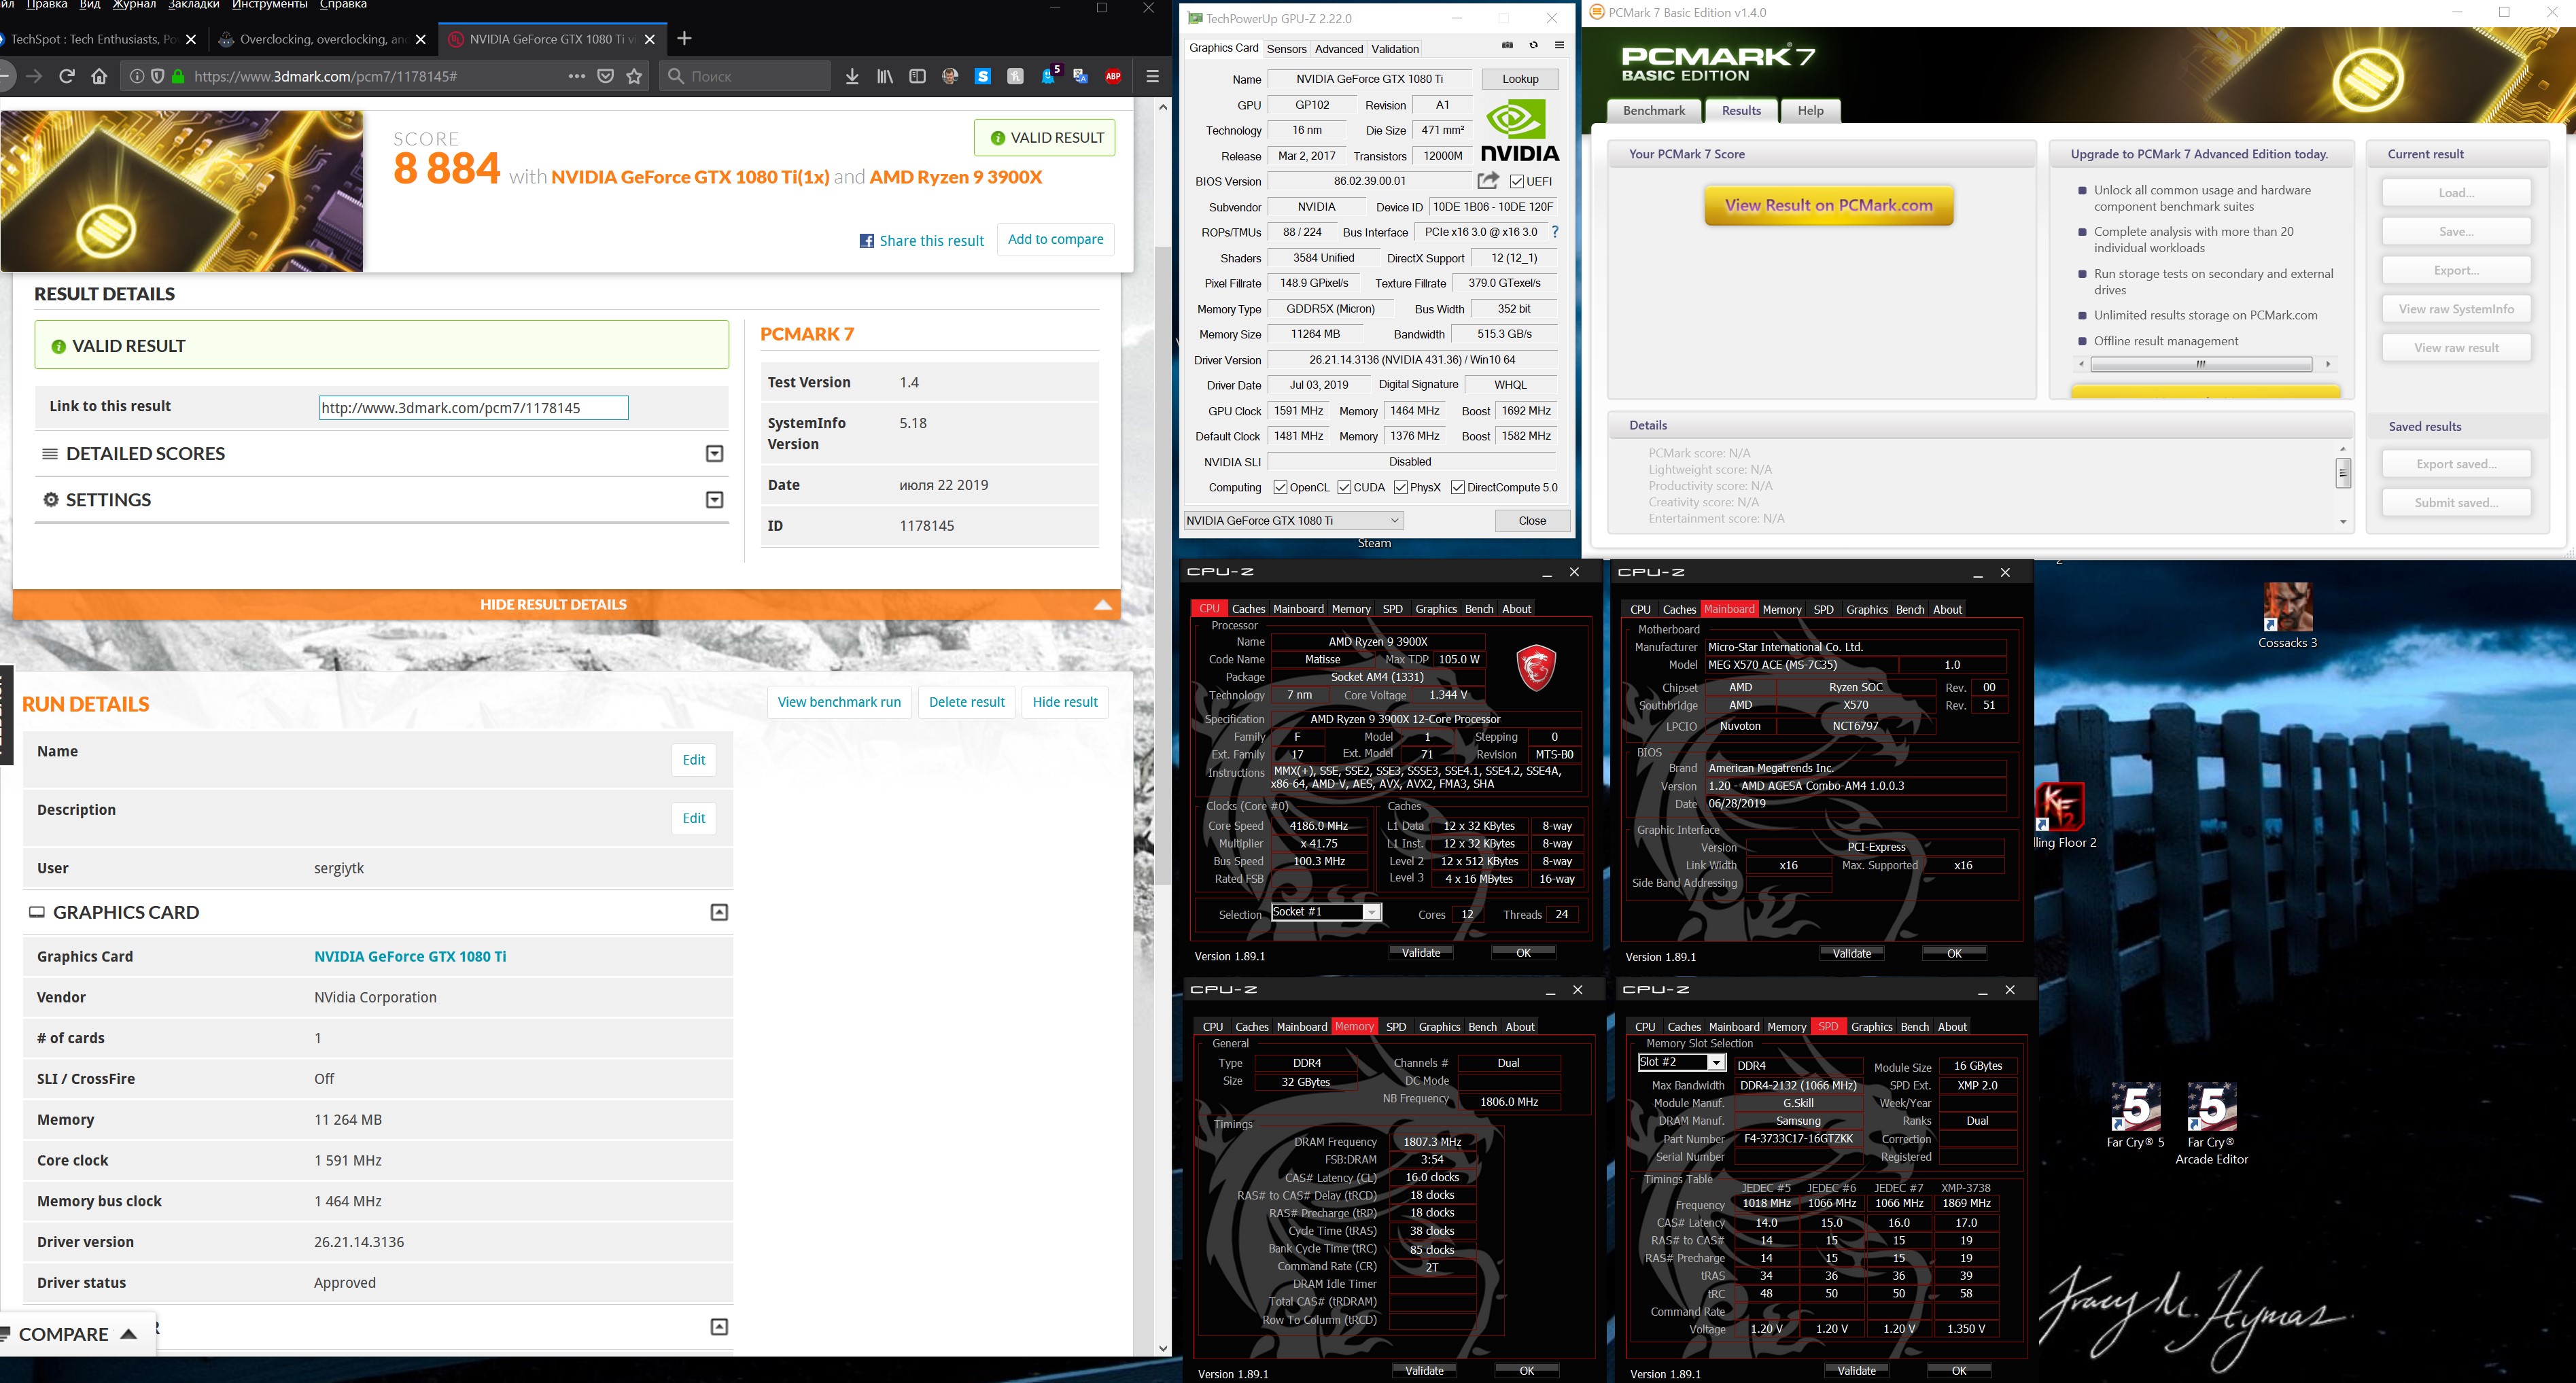This screenshot has width=2576, height=1383.
Task: Open Firefox downloads arrow icon
Action: [852, 76]
